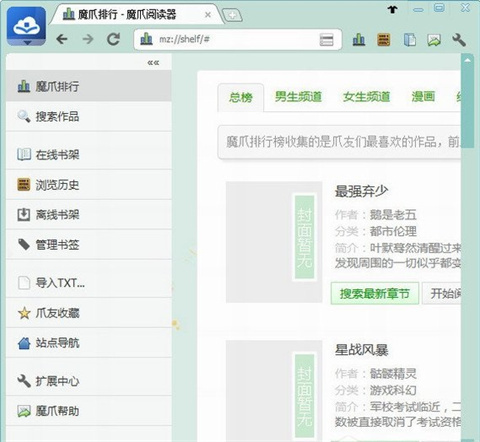Open the bookshelf toolbar icon

[x=410, y=40]
